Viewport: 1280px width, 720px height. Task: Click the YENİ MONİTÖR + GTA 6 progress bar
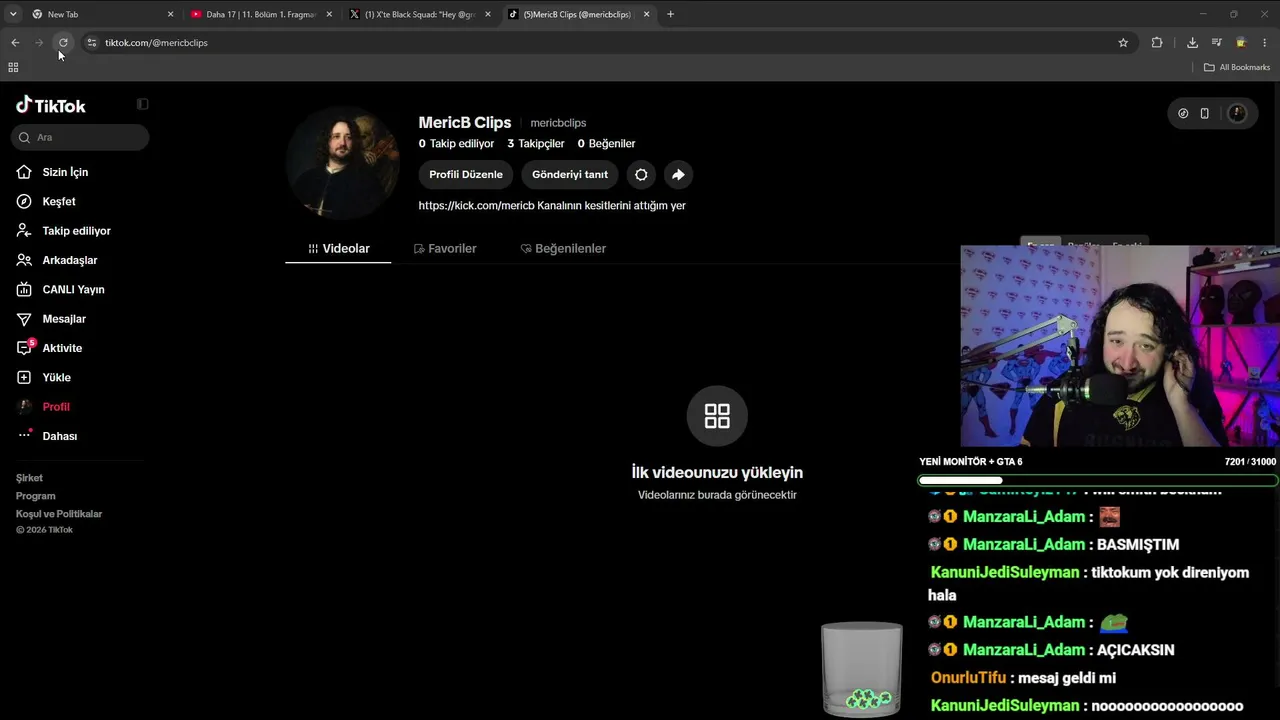click(x=1097, y=481)
